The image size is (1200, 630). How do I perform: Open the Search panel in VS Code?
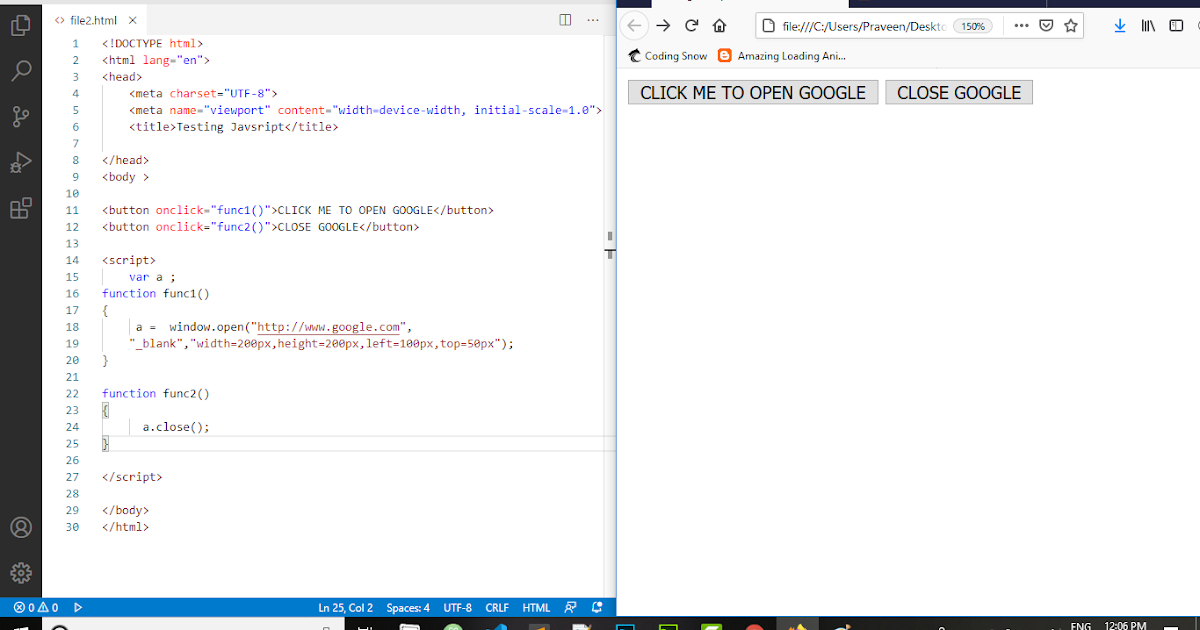pos(20,70)
